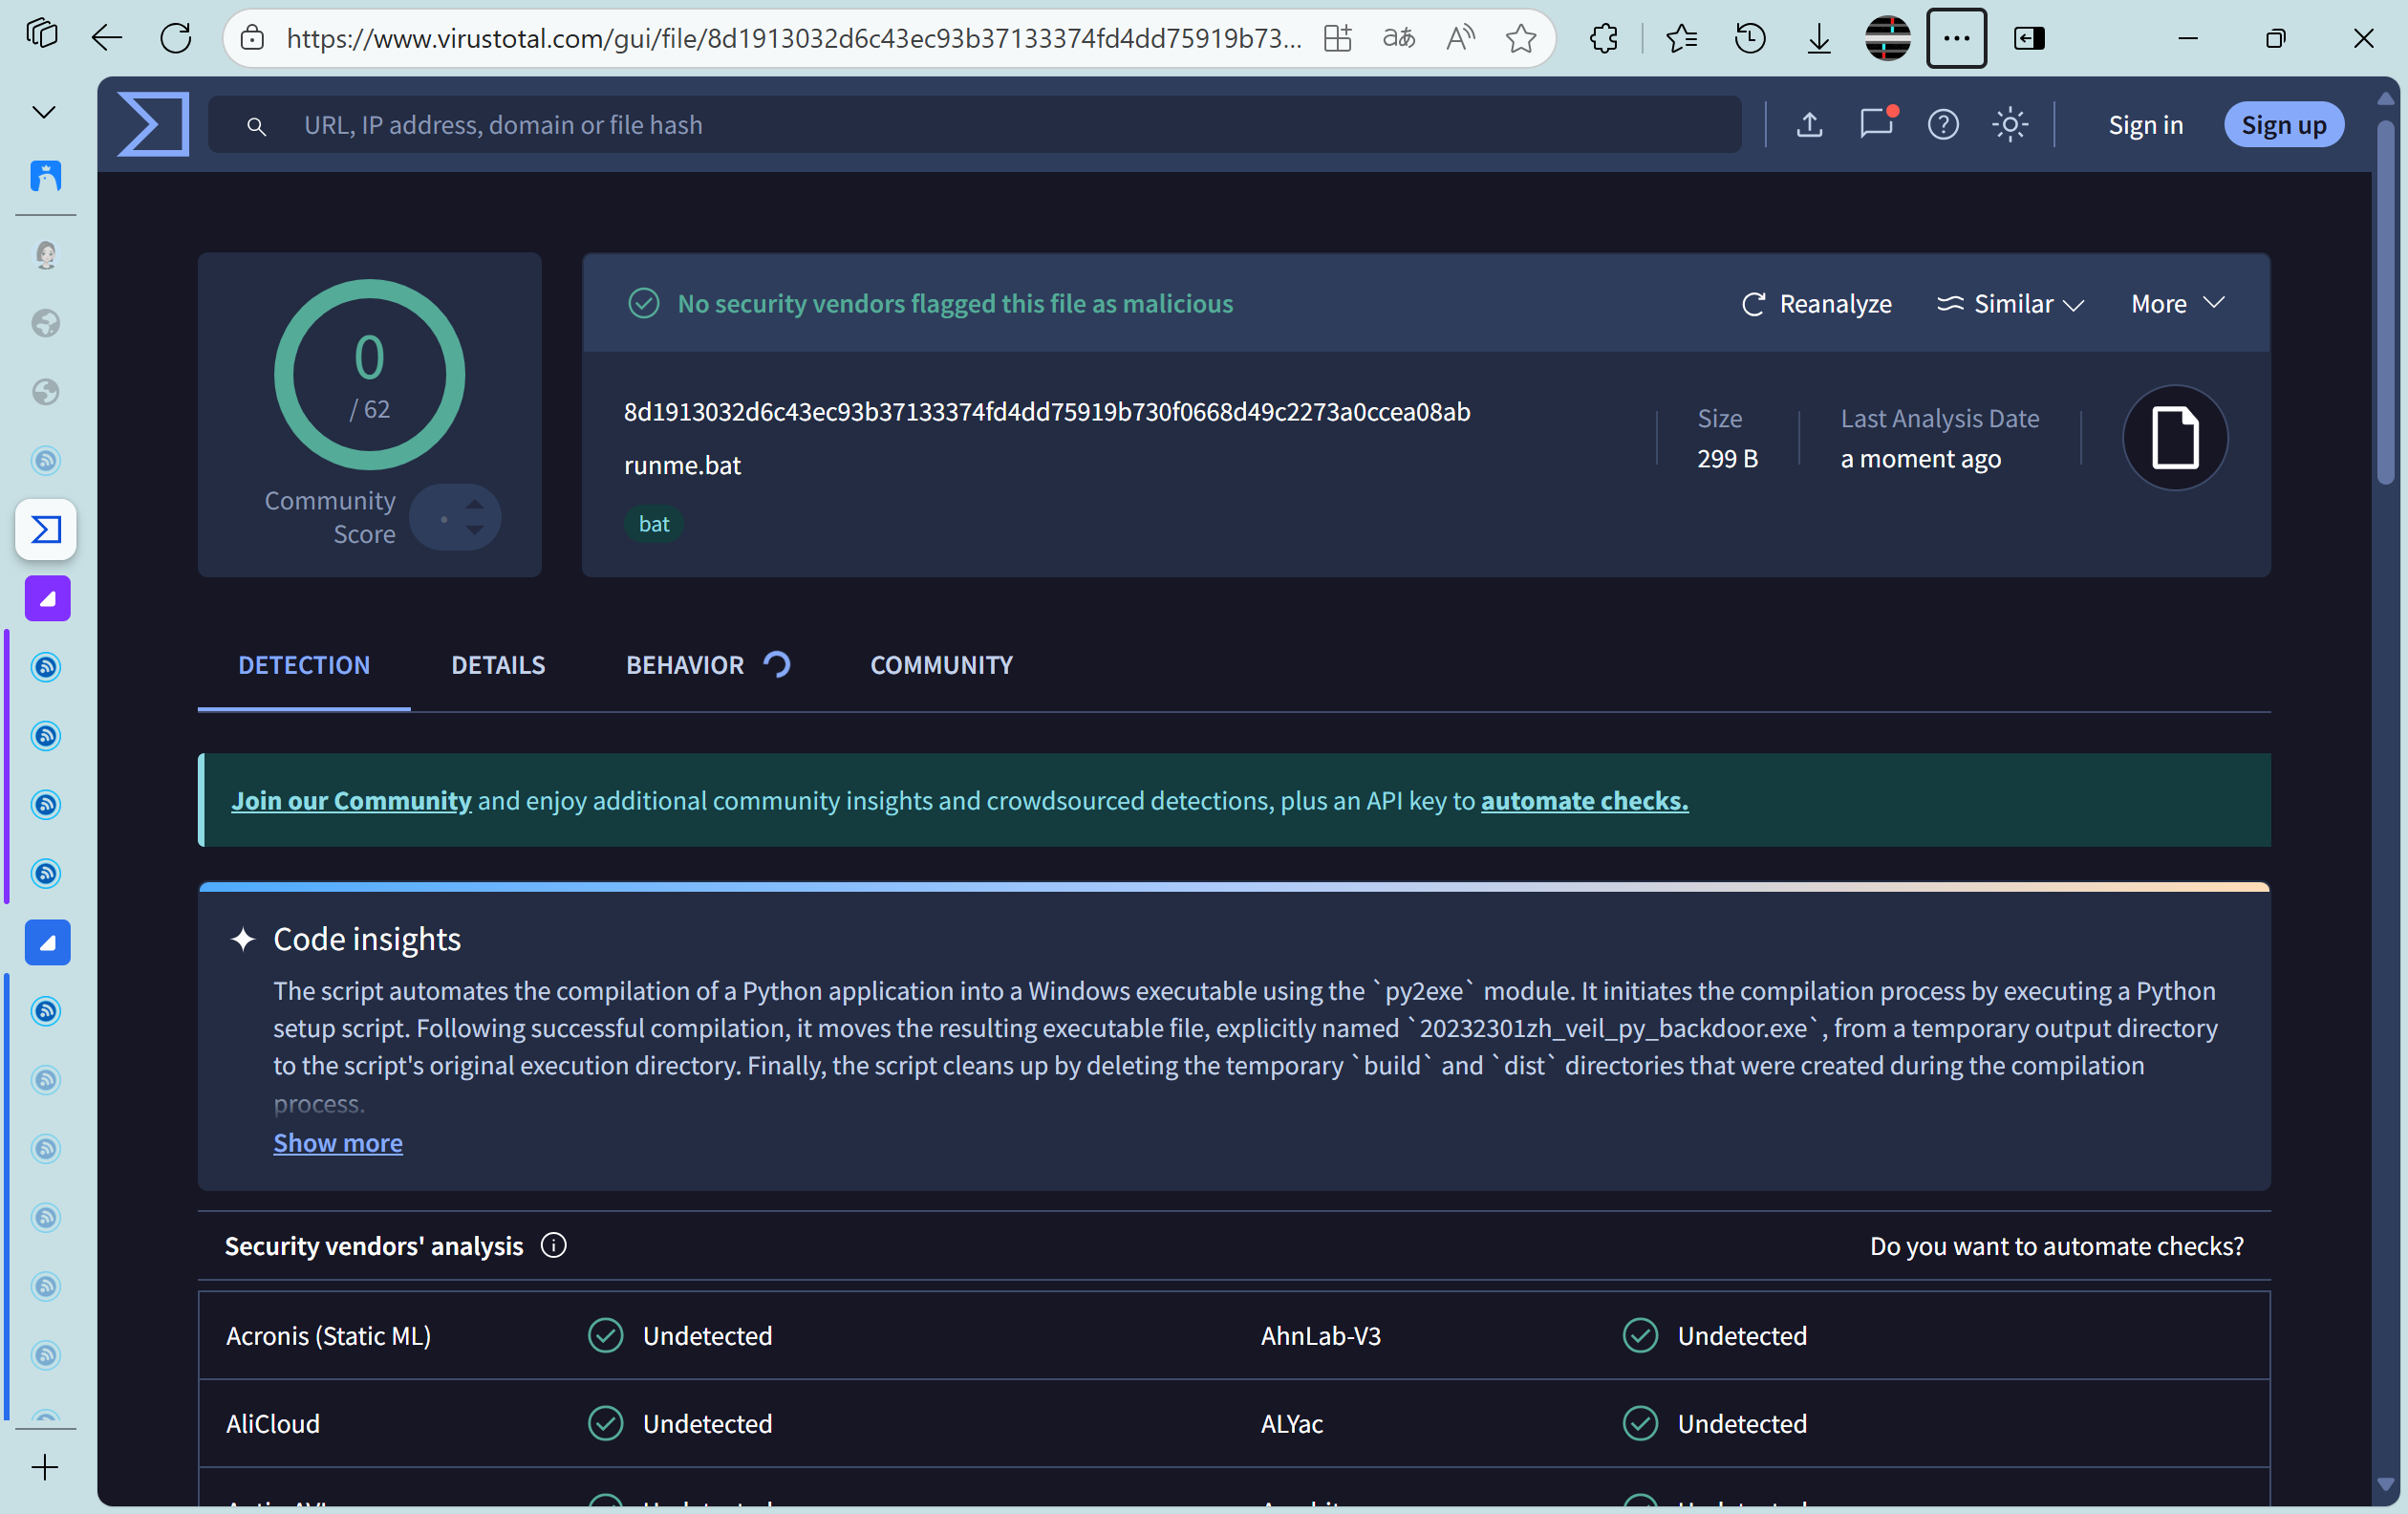
Task: Click the browser extensions puzzle icon
Action: pyautogui.click(x=1604, y=38)
